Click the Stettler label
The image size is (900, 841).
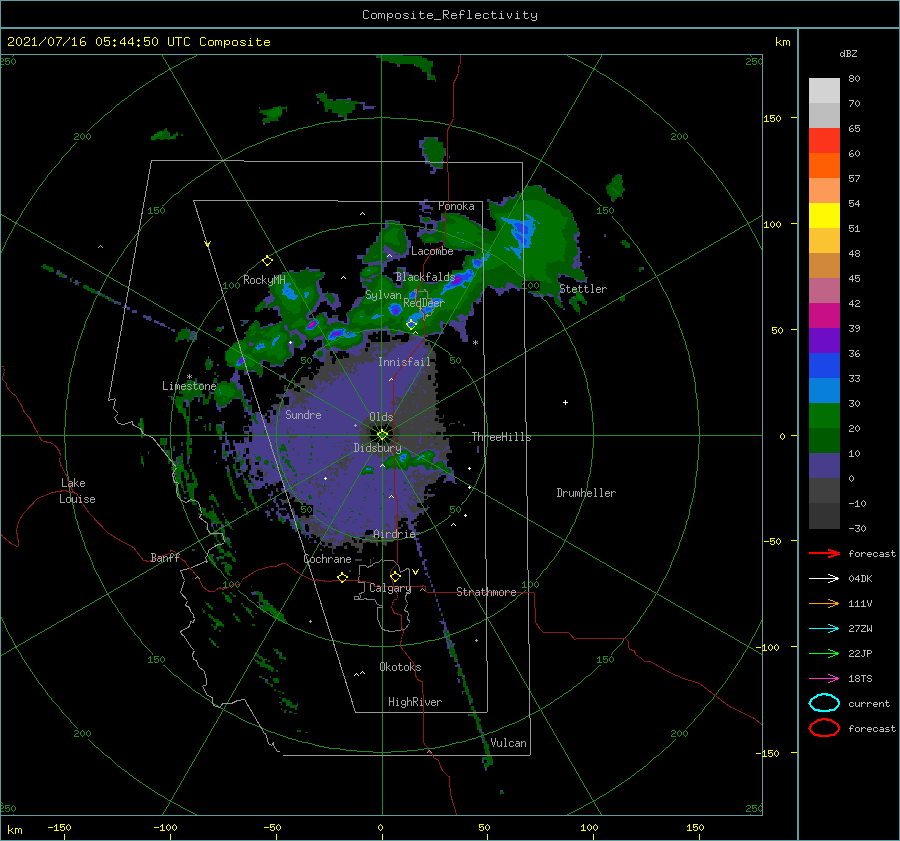tap(583, 289)
